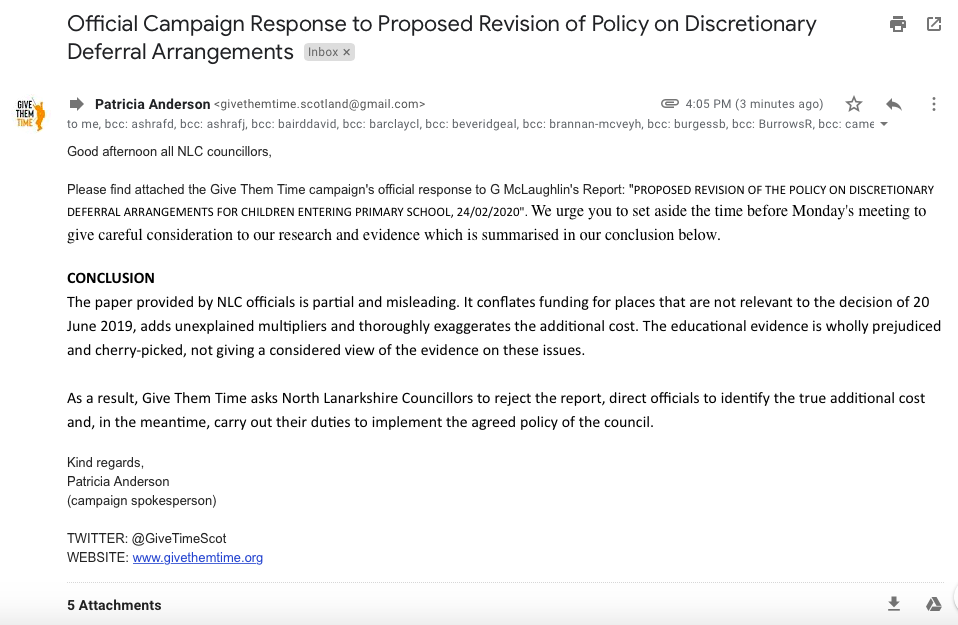
Task: Click the sender name Patricia Anderson
Action: click(152, 104)
